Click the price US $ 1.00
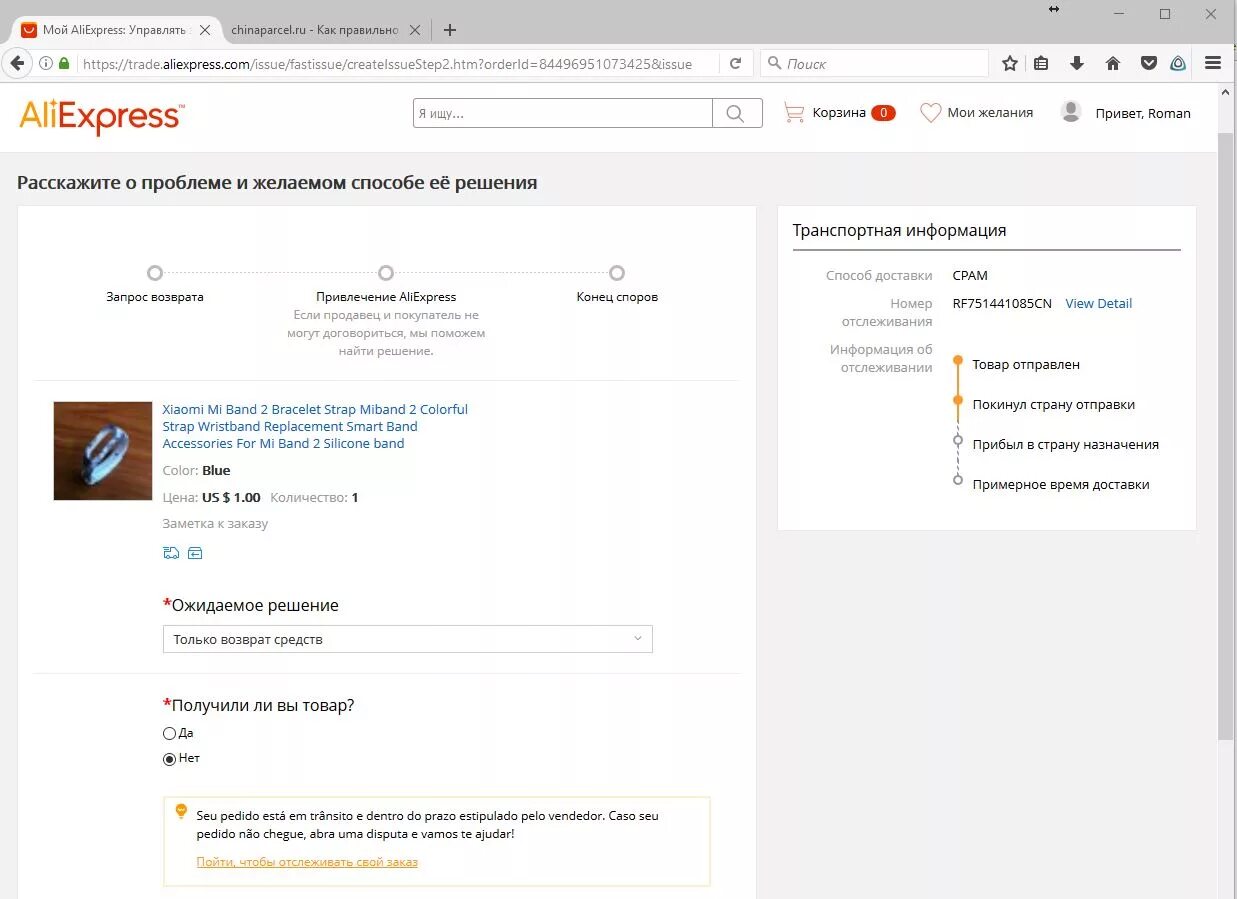This screenshot has width=1237, height=899. click(x=231, y=497)
